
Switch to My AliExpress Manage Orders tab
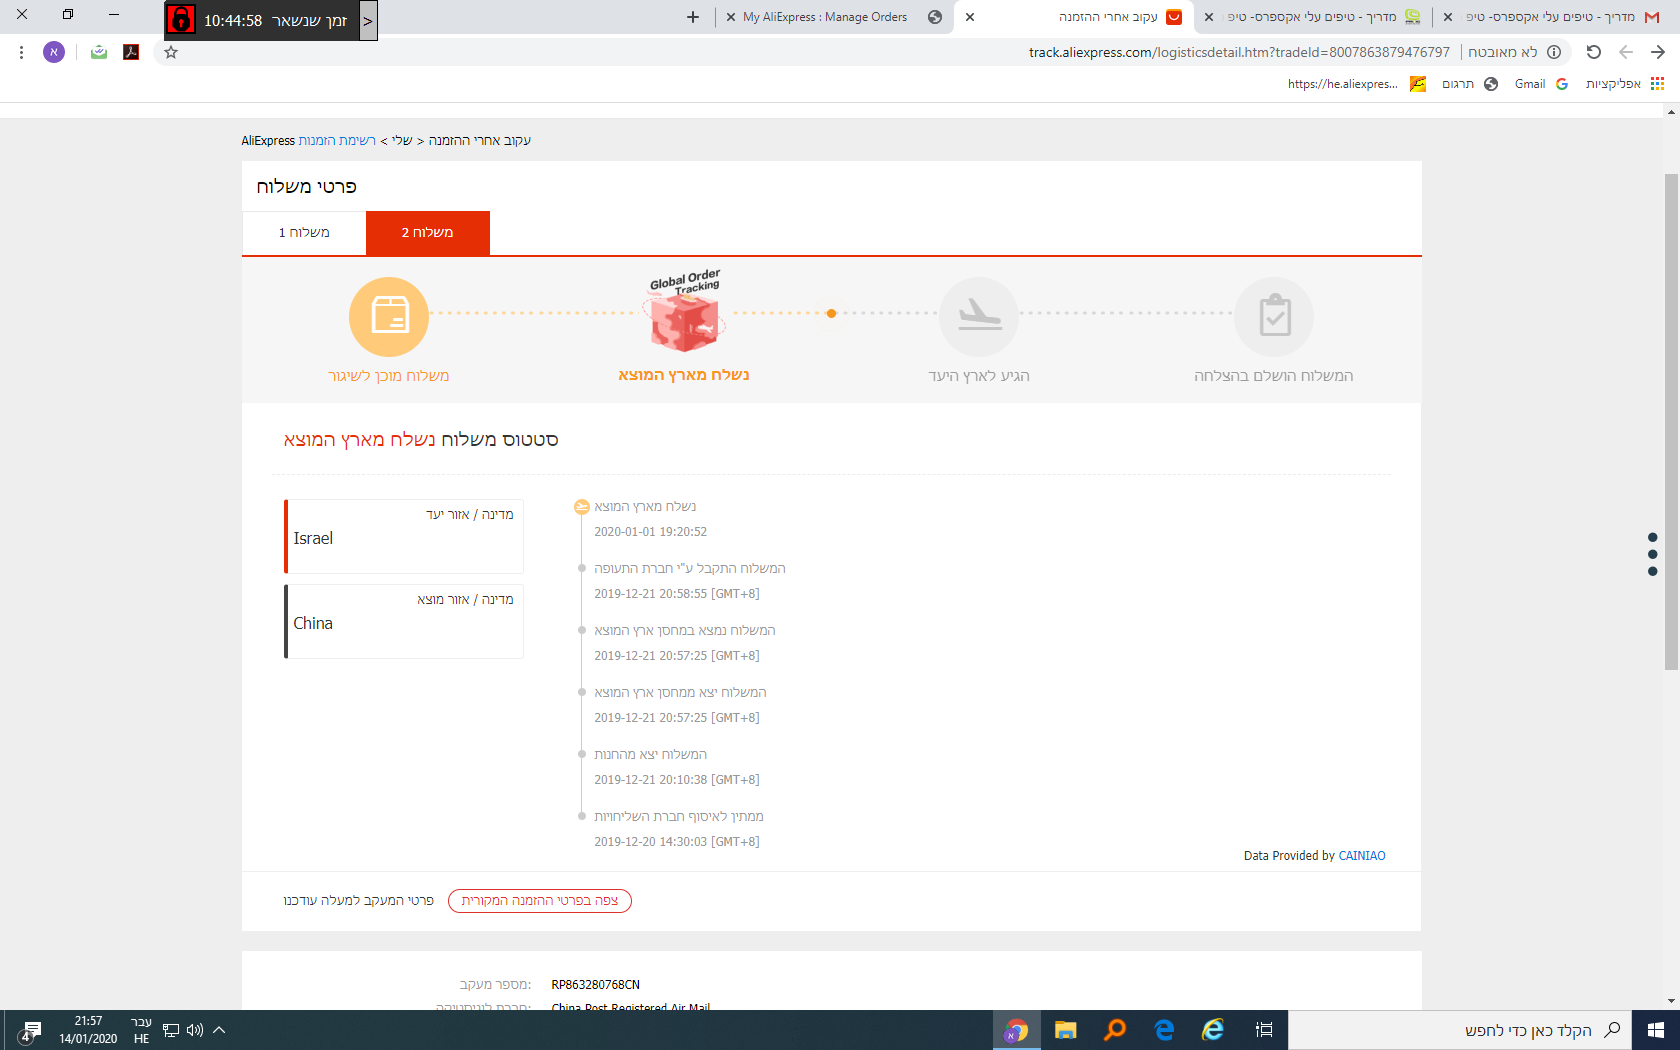825,17
